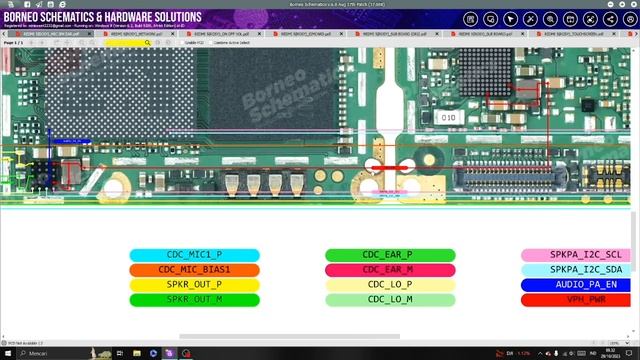Show earlier tabs with left arrow
Image resolution: width=640 pixels, height=360 pixels.
pos(4,34)
